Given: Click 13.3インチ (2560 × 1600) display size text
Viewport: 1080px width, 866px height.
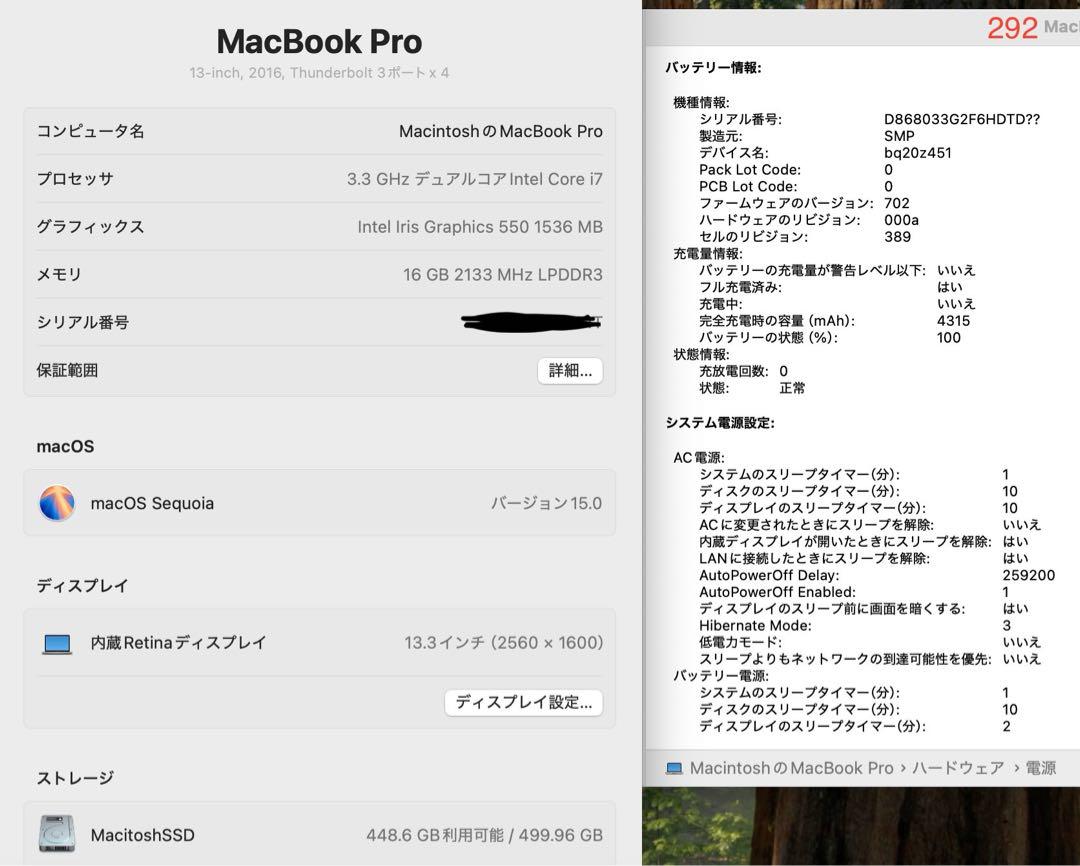Looking at the screenshot, I should (503, 643).
